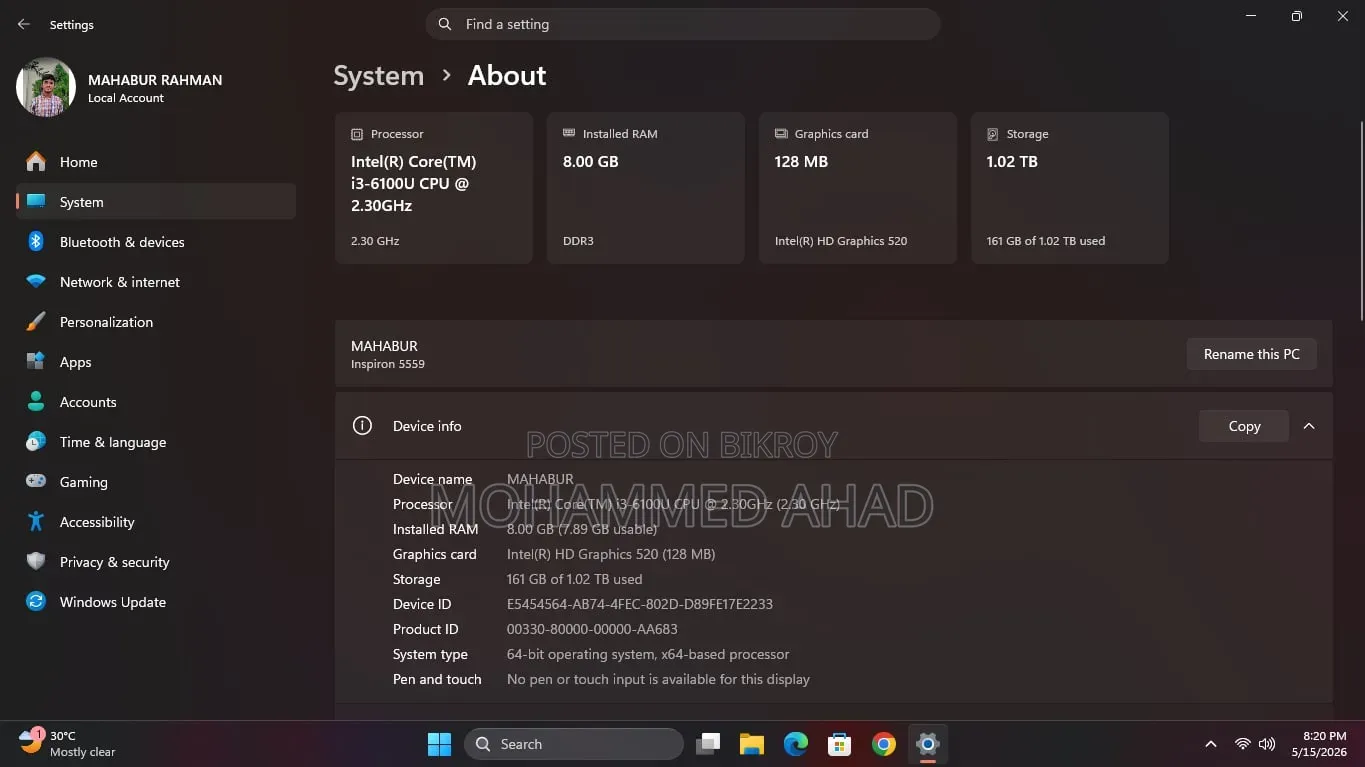Copy the Device info details
This screenshot has height=767, width=1365.
pyautogui.click(x=1244, y=426)
